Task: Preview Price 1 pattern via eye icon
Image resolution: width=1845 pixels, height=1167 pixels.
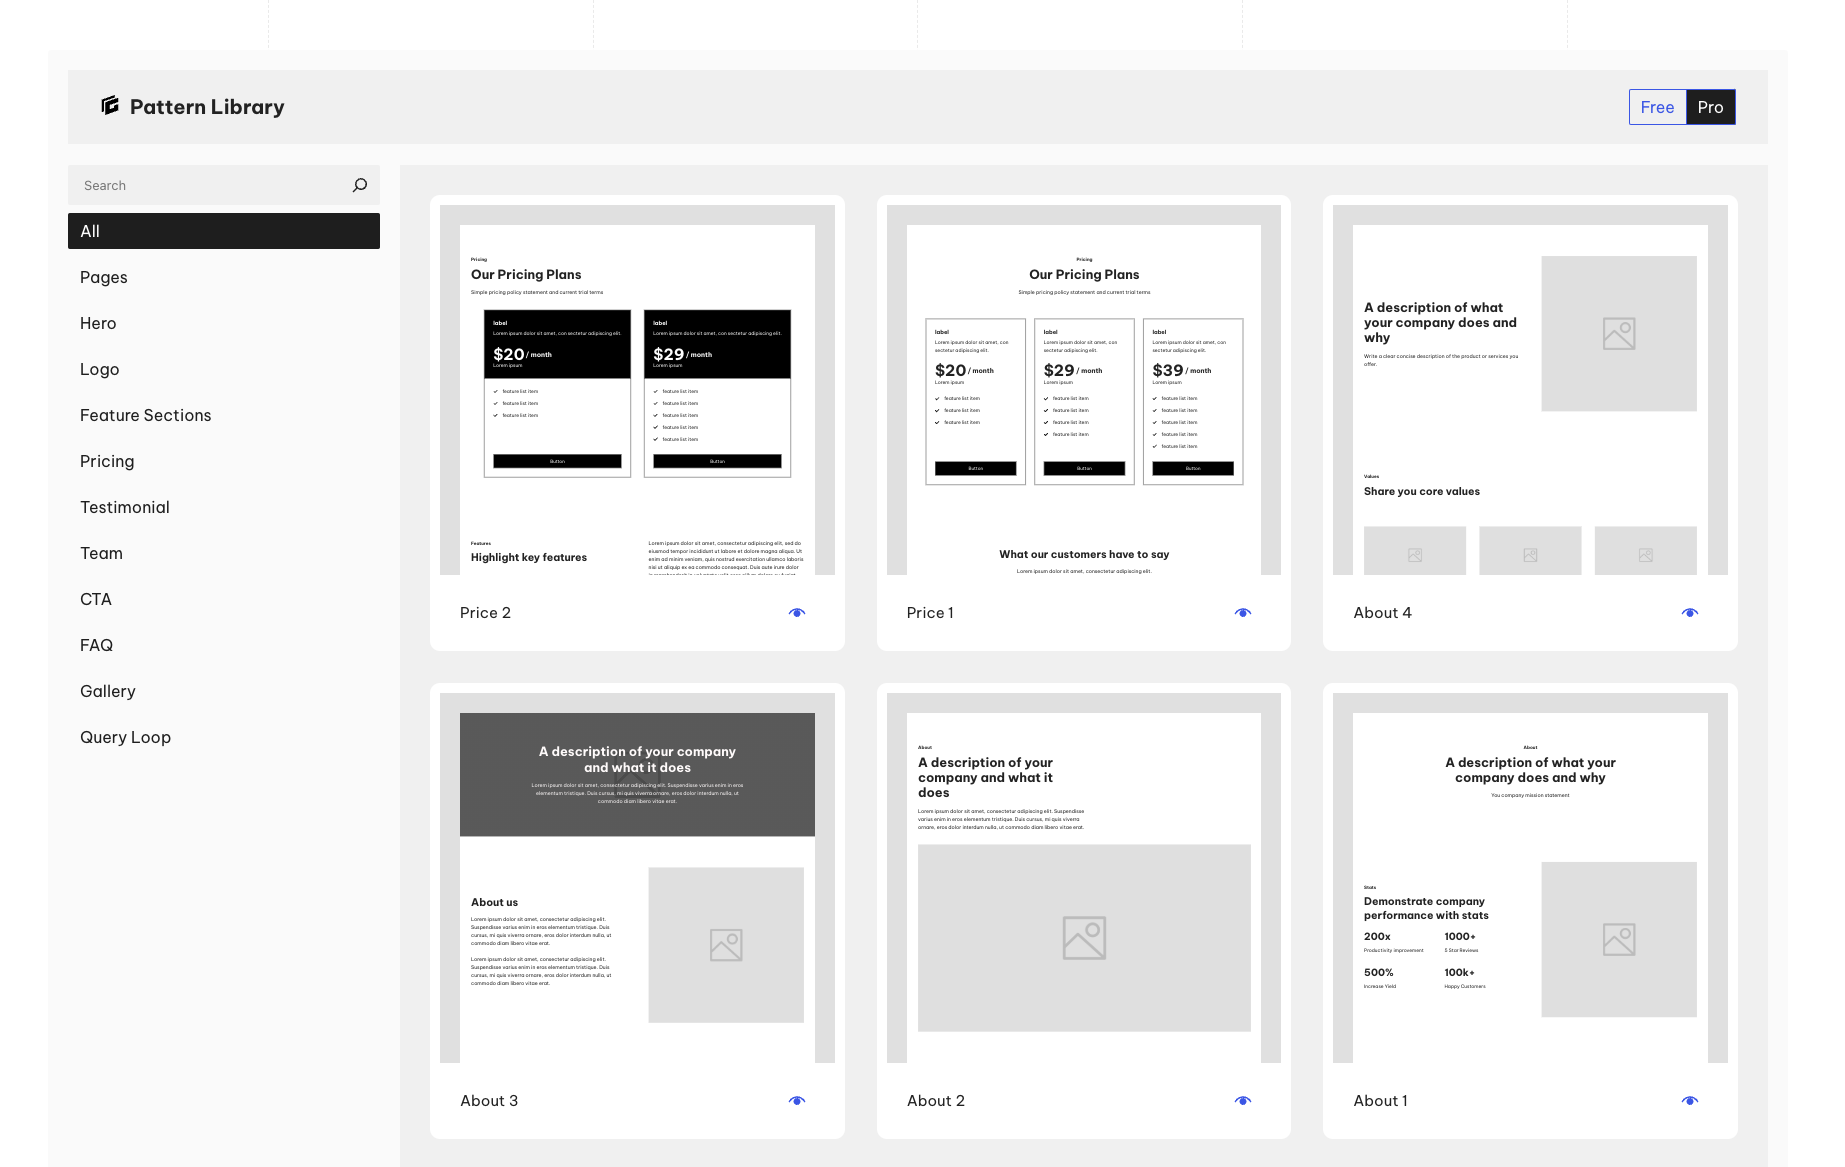Action: click(1242, 613)
